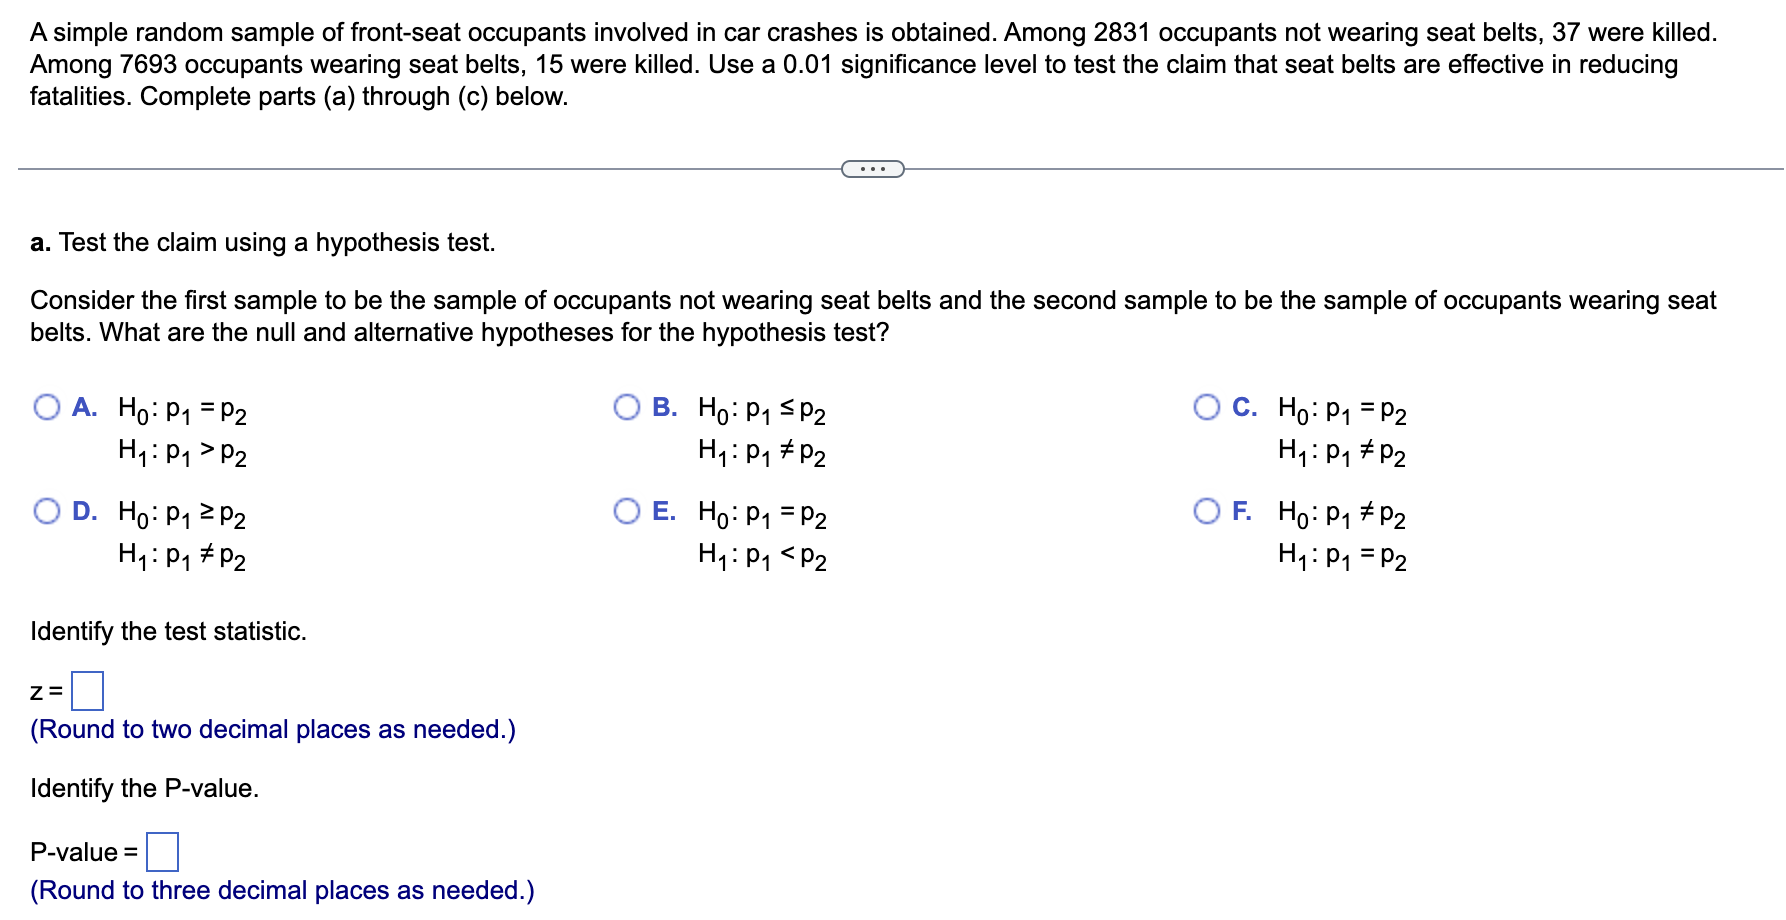Click option B's H1: p1 ≠ p2 text
Viewport: 1786px width, 920px height.
coord(761,455)
